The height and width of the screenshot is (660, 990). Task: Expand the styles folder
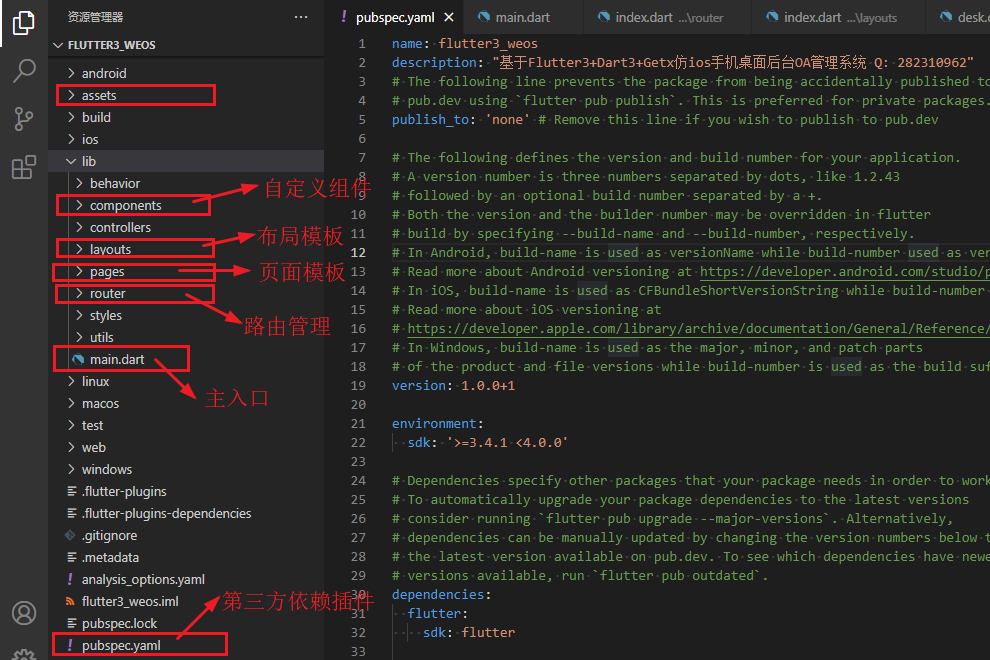pyautogui.click(x=187, y=315)
